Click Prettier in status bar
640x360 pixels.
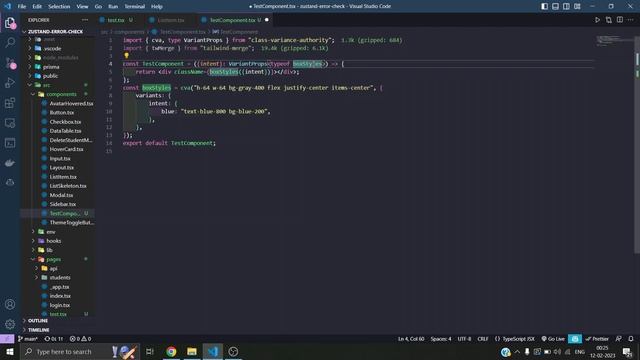597,339
